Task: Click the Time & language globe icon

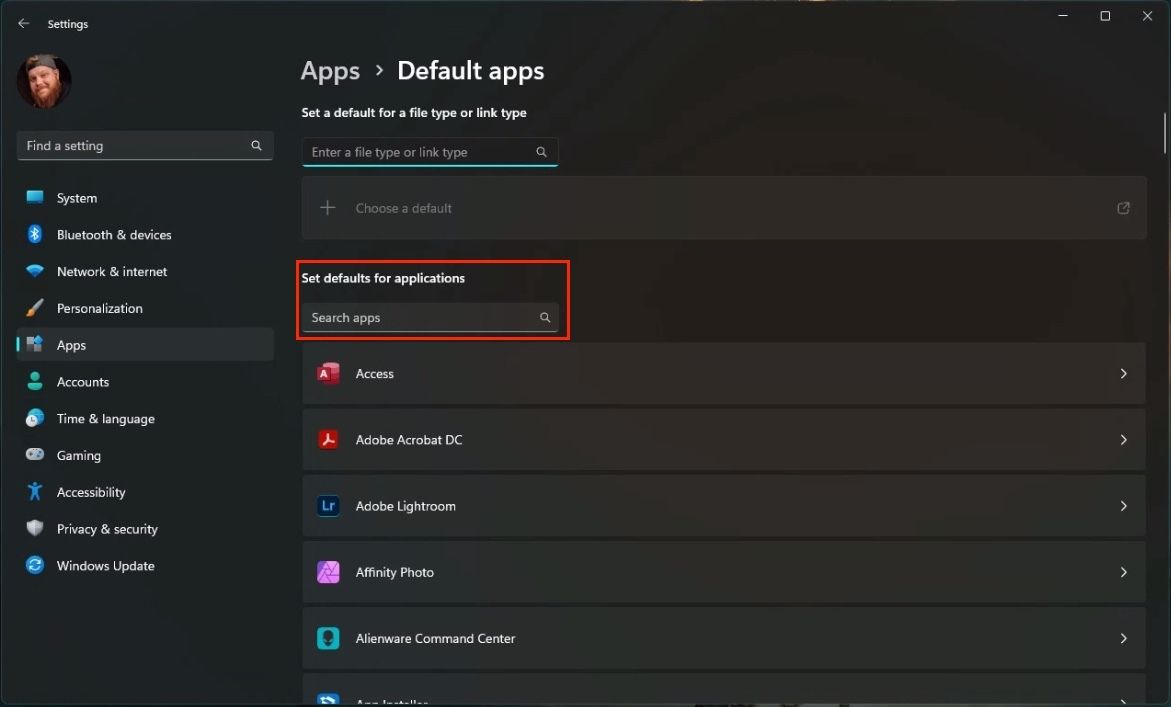Action: pos(35,418)
